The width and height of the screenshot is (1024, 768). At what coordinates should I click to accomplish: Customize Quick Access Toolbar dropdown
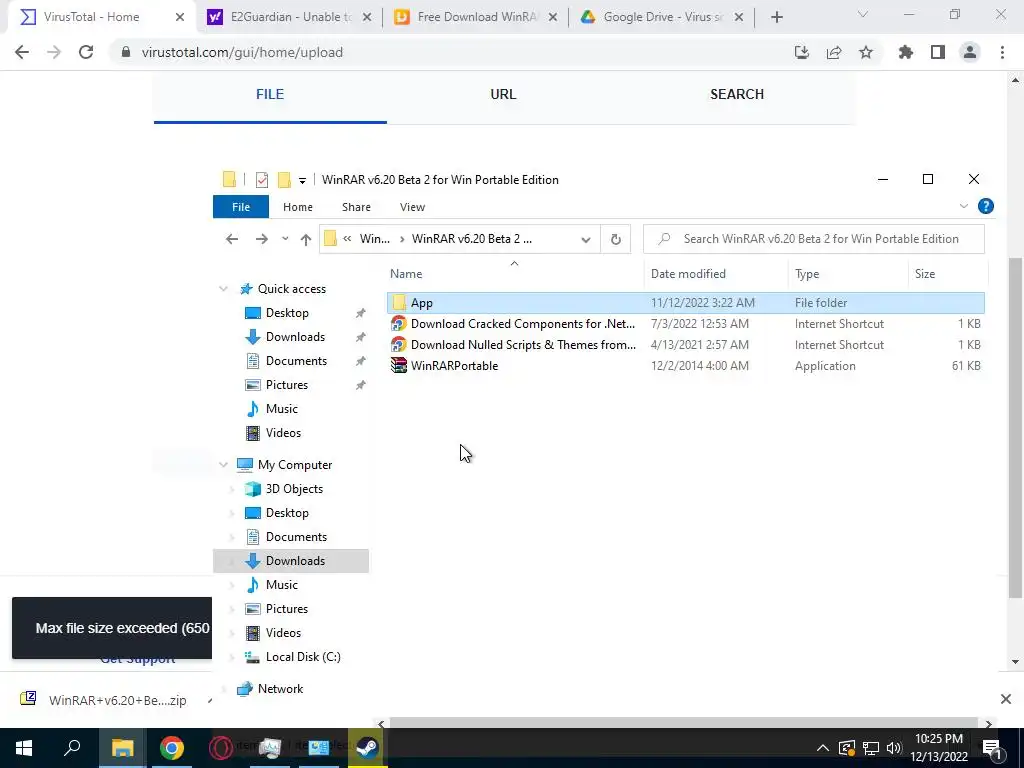click(x=302, y=180)
